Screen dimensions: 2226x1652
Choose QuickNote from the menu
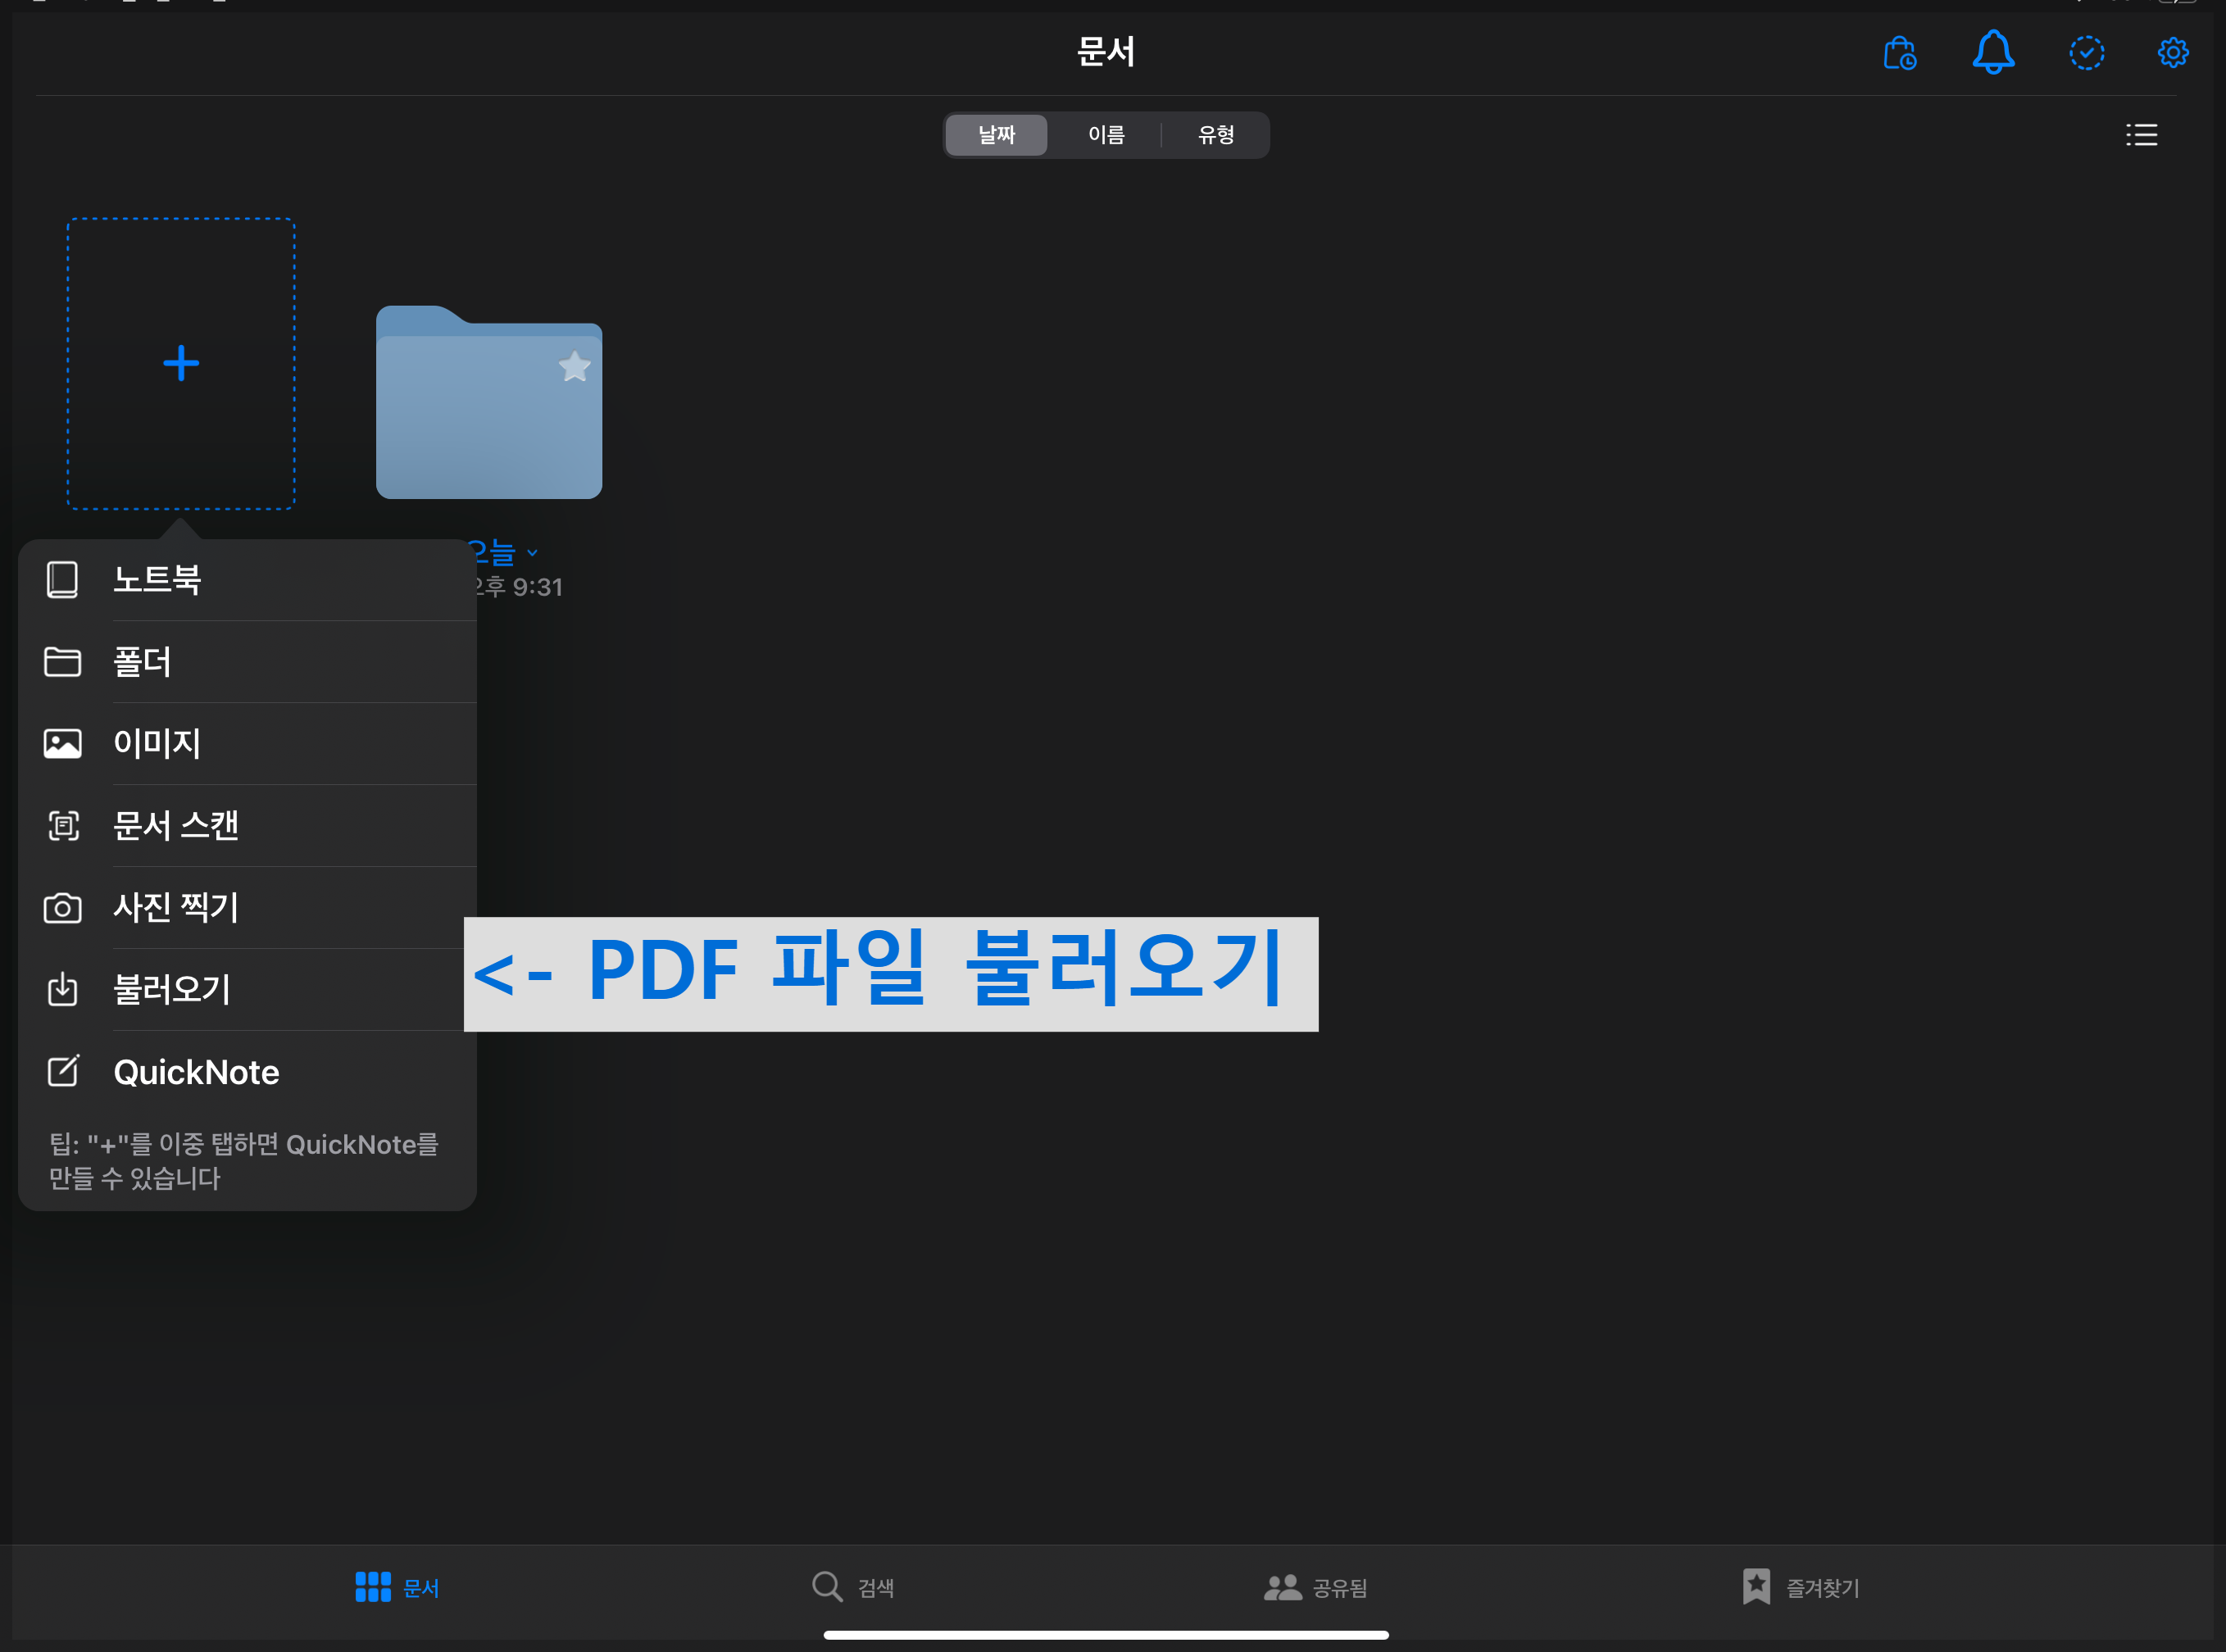(247, 1072)
